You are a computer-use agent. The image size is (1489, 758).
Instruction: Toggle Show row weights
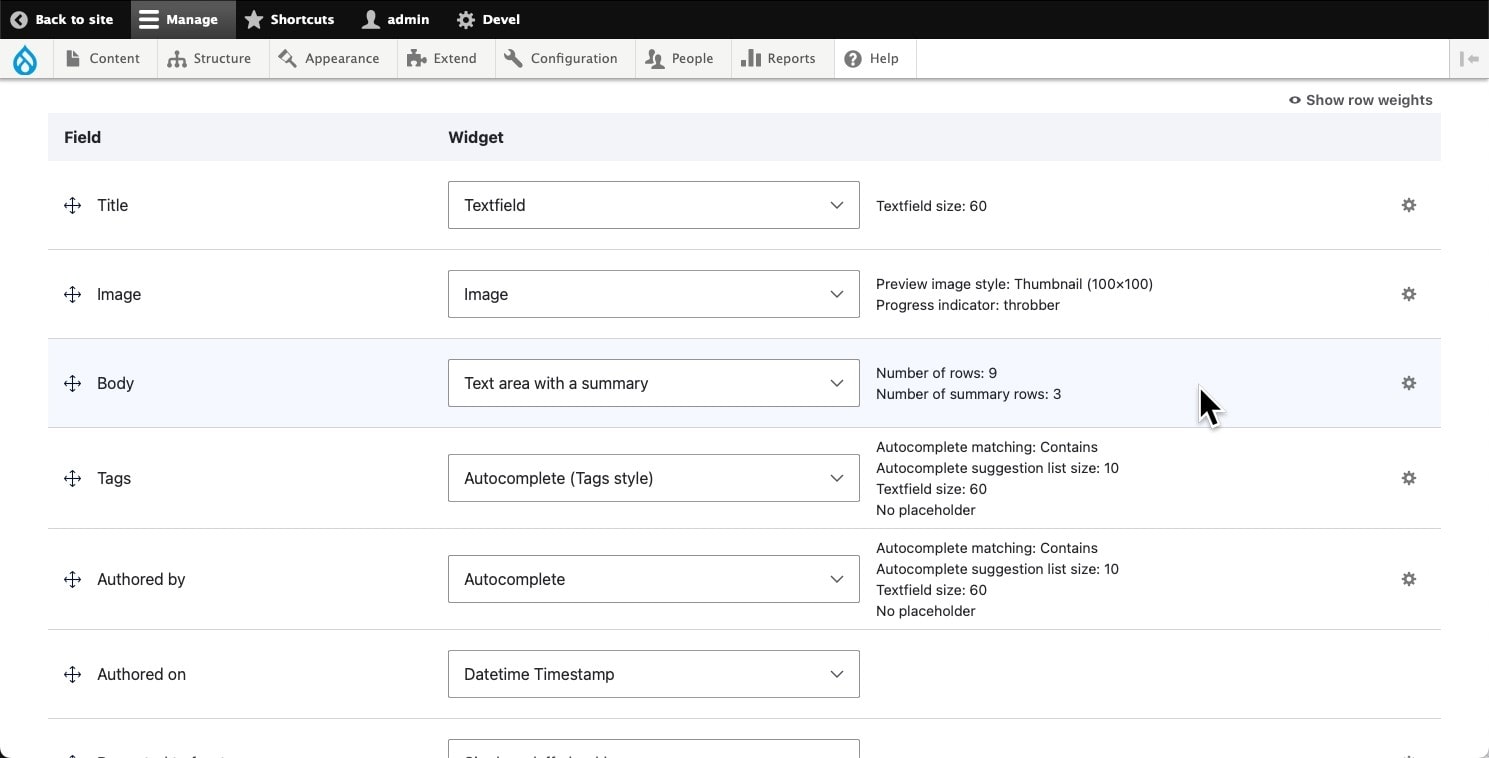tap(1361, 100)
